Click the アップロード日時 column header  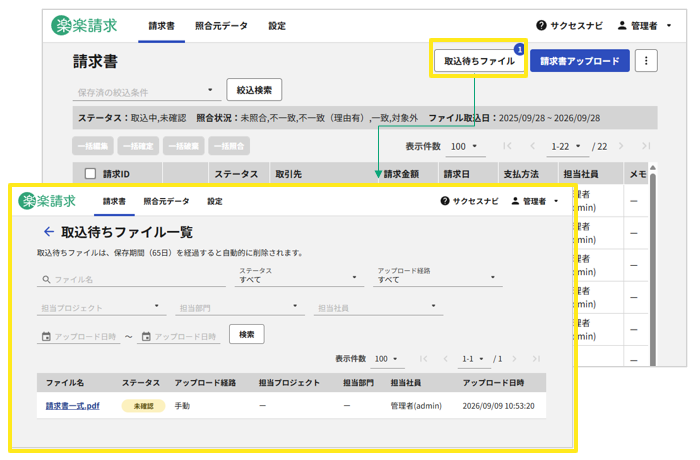click(x=493, y=383)
